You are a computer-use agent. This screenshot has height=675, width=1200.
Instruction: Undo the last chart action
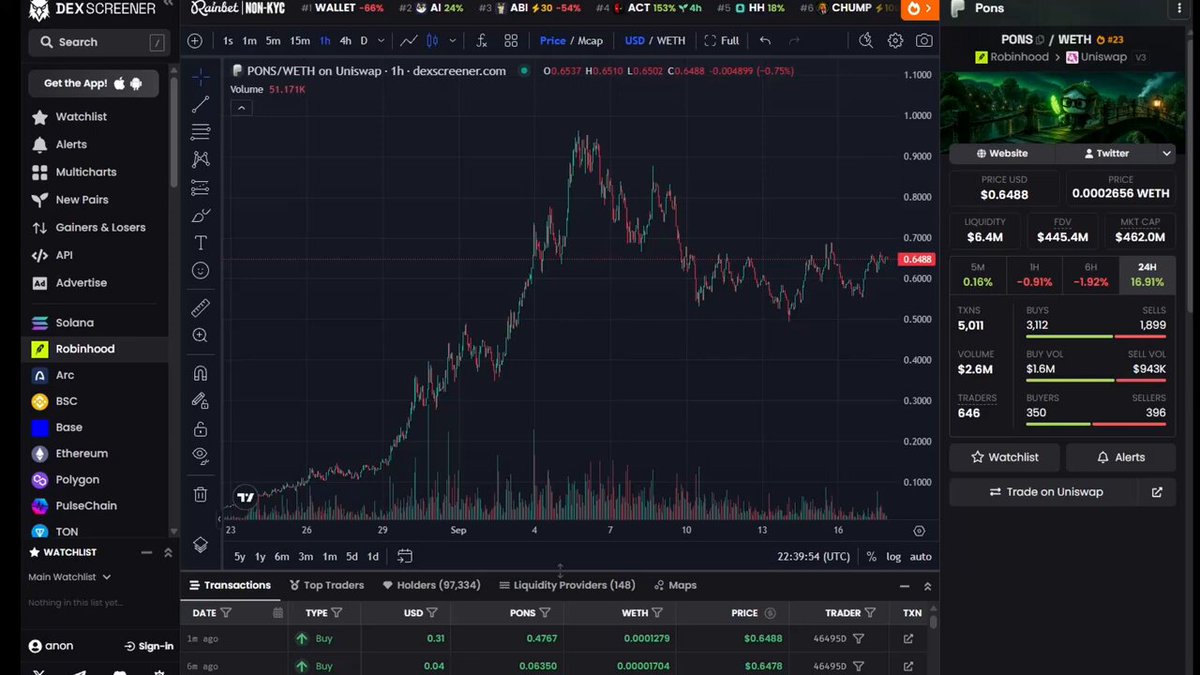[x=765, y=41]
